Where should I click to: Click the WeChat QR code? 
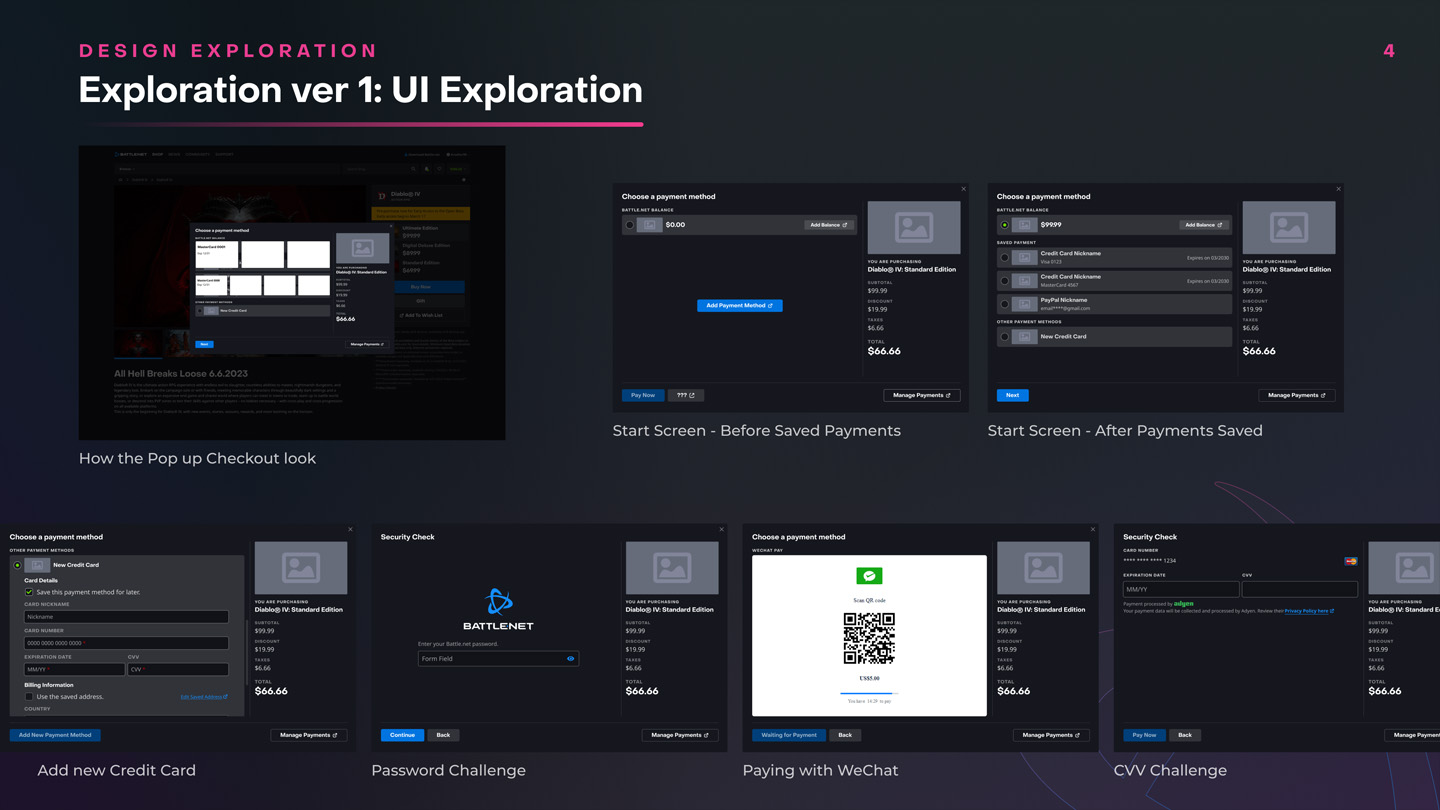(x=869, y=639)
